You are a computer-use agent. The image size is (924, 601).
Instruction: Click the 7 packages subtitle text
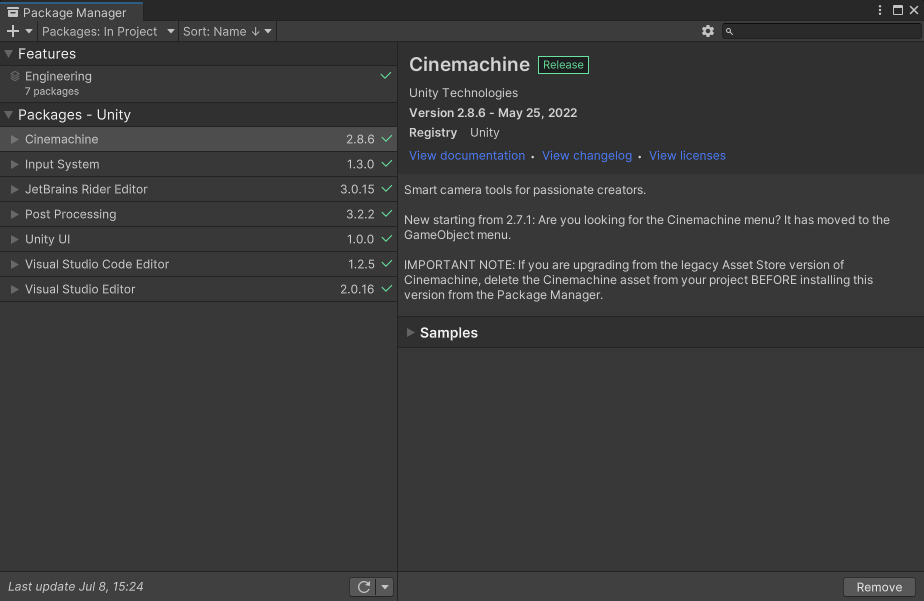(x=52, y=91)
